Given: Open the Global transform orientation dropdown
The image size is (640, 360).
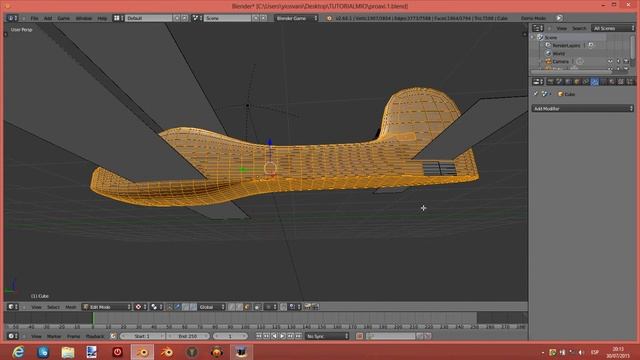Looking at the screenshot, I should tap(211, 307).
